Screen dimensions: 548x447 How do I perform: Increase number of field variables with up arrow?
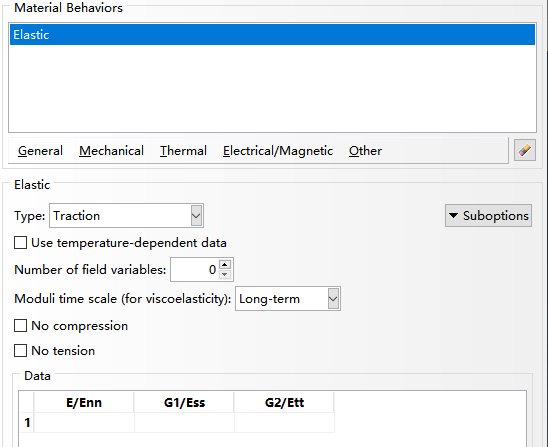tap(225, 265)
